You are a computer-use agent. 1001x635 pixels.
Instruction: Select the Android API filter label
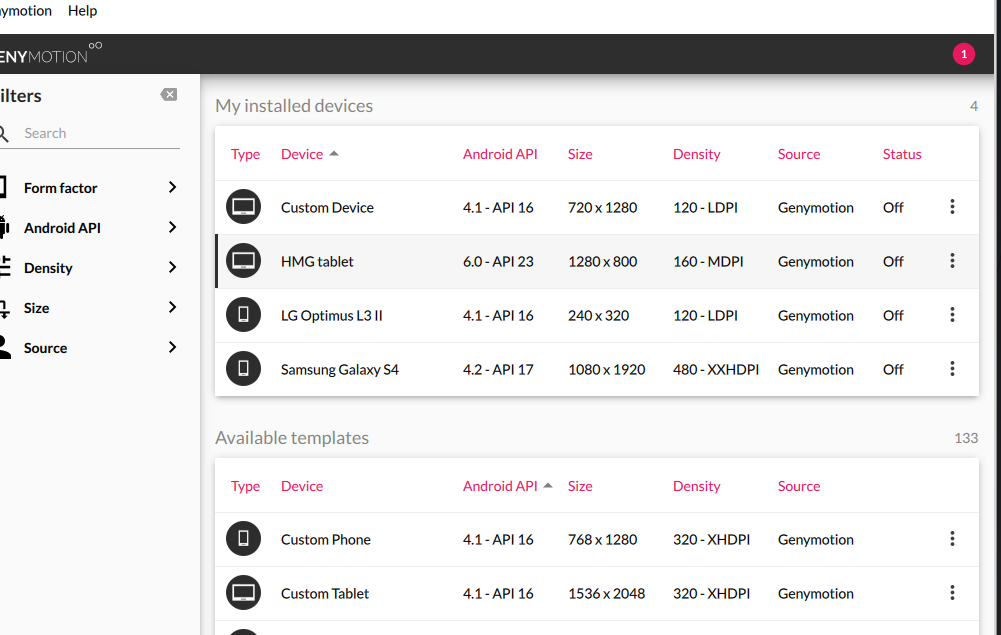[62, 228]
